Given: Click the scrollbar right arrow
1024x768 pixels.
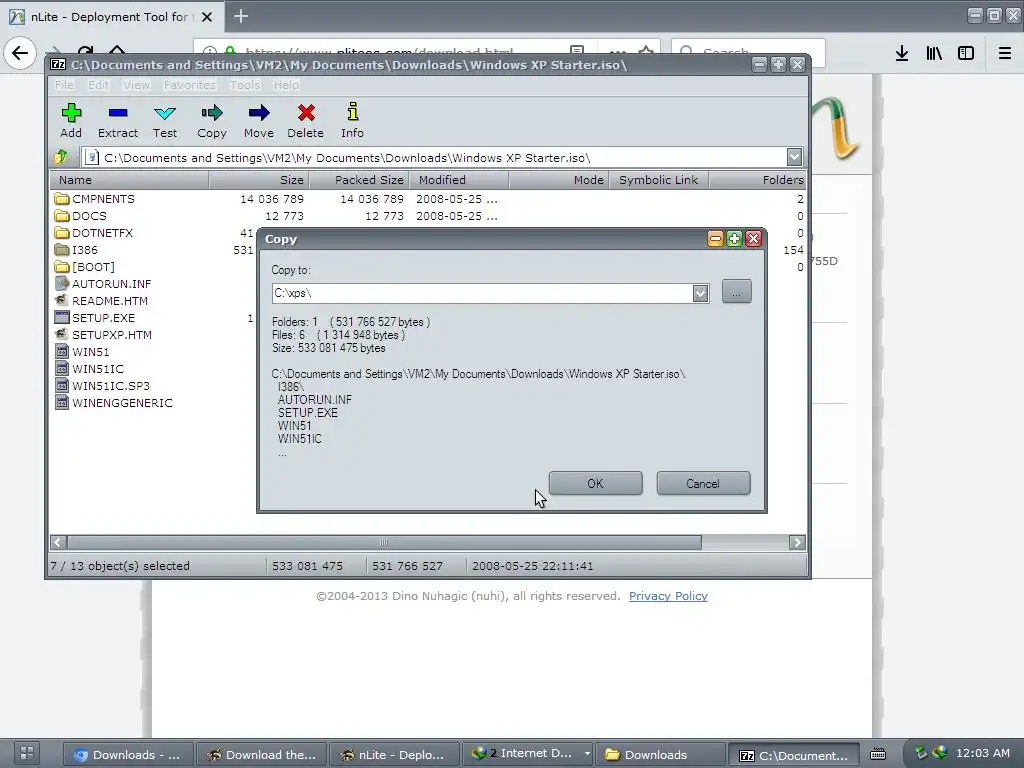Looking at the screenshot, I should point(797,543).
